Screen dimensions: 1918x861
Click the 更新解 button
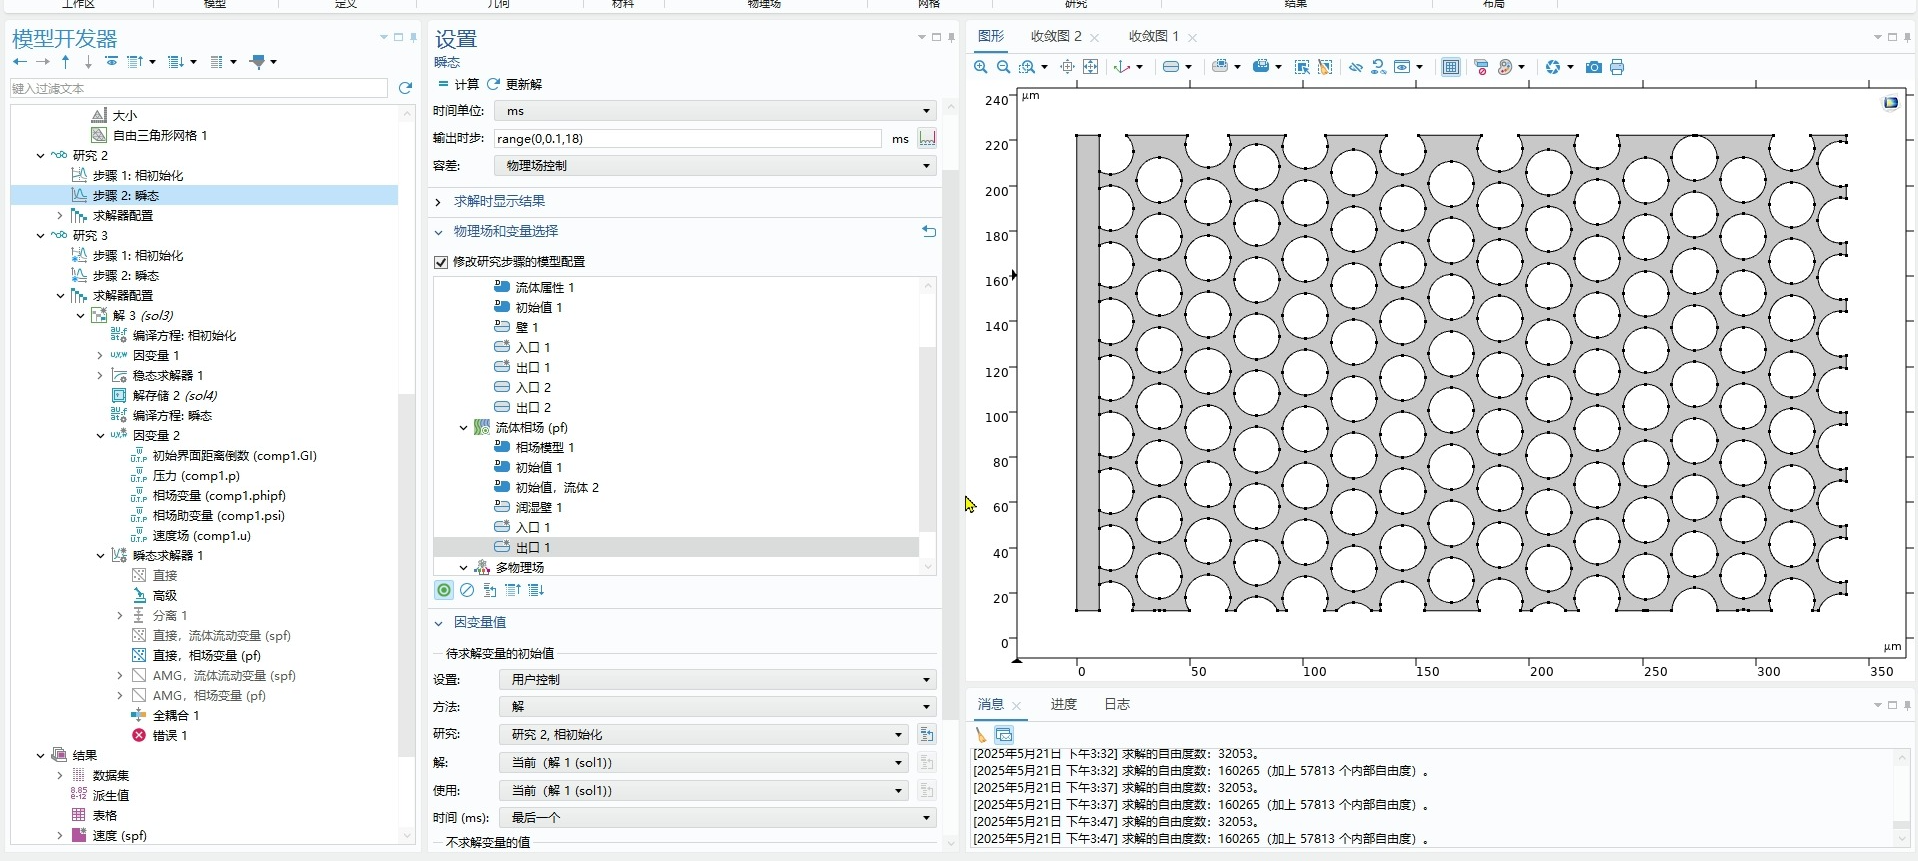pos(514,84)
